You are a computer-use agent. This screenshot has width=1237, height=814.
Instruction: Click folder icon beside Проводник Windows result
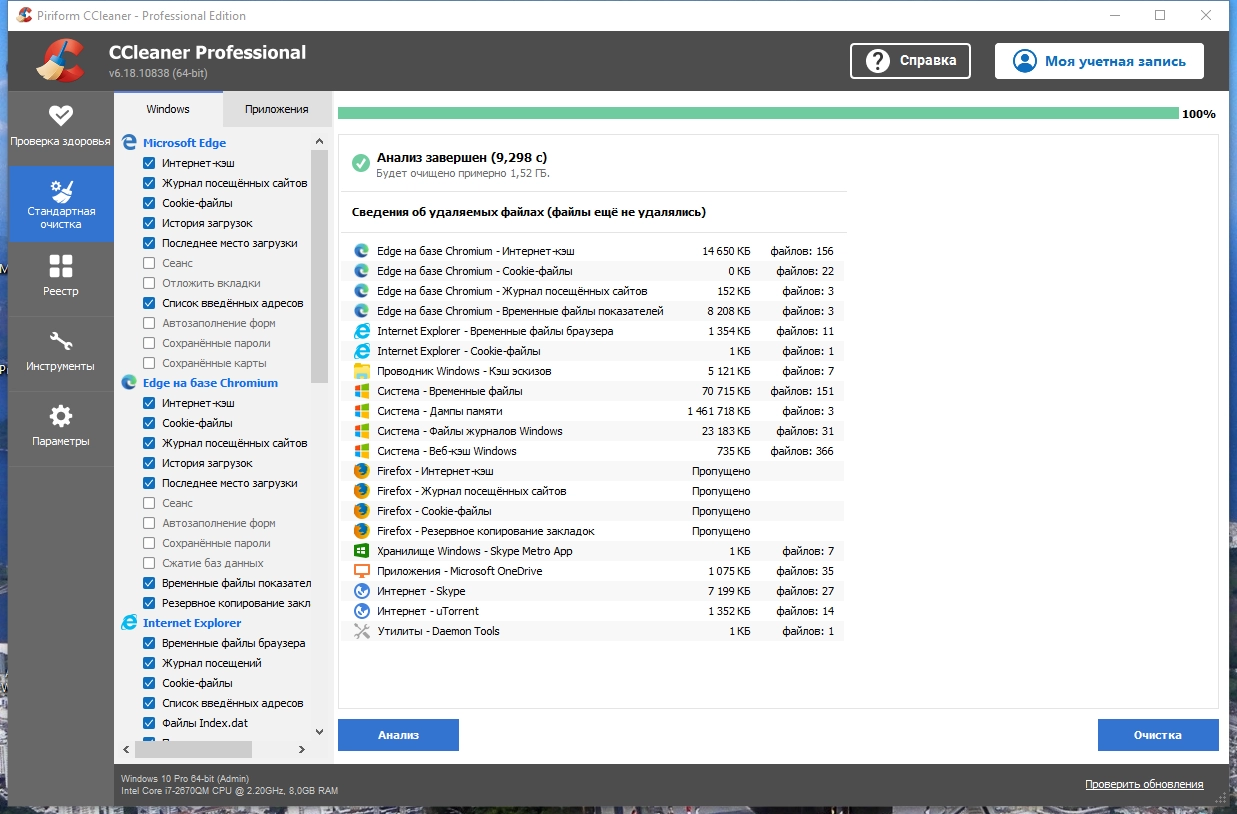tap(361, 371)
